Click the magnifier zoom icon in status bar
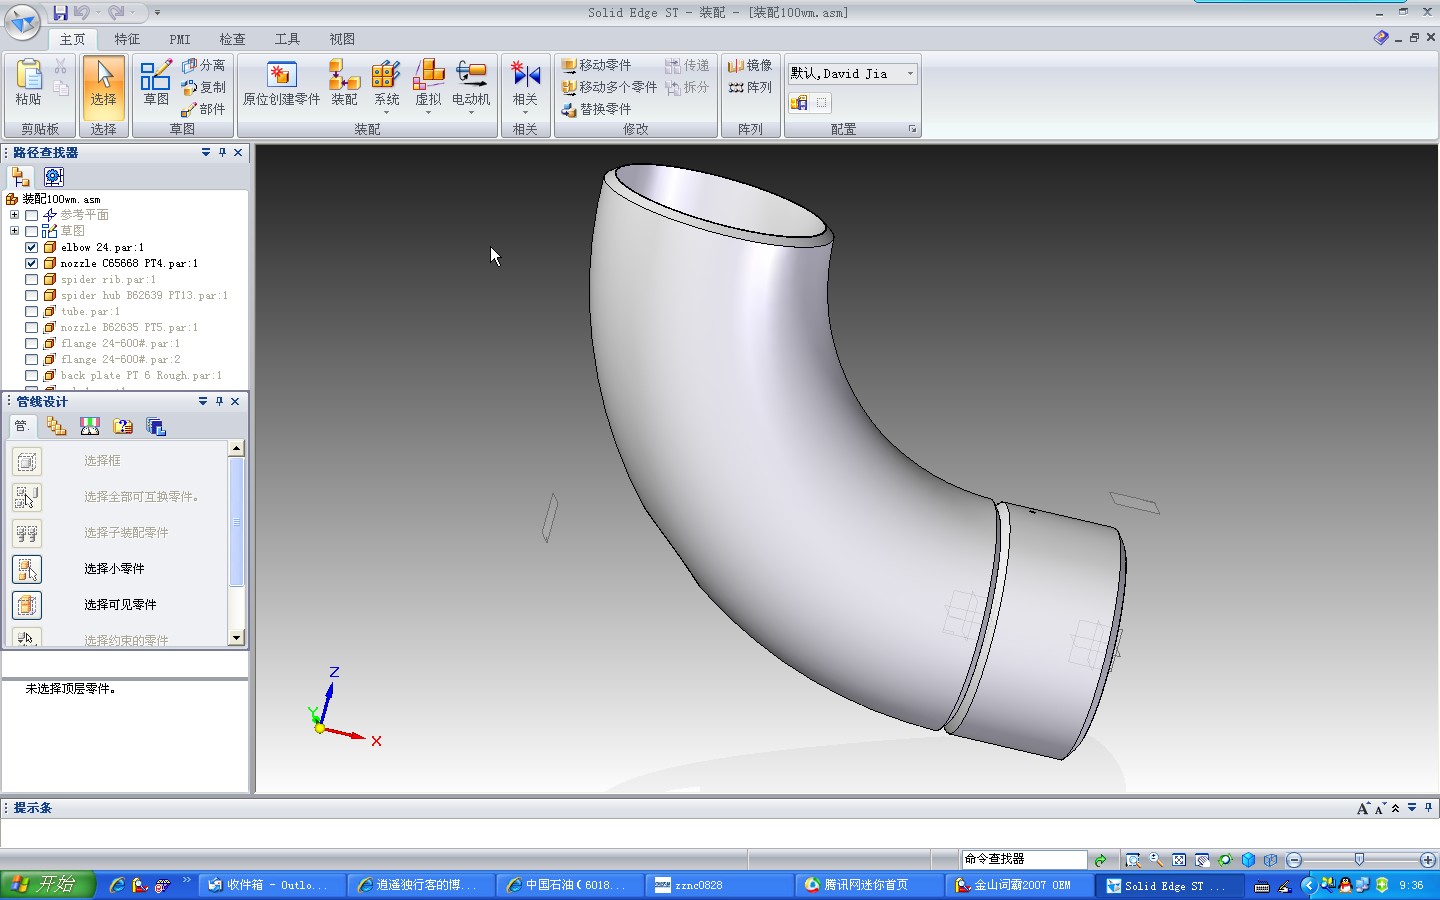The width and height of the screenshot is (1440, 900). tap(1156, 860)
